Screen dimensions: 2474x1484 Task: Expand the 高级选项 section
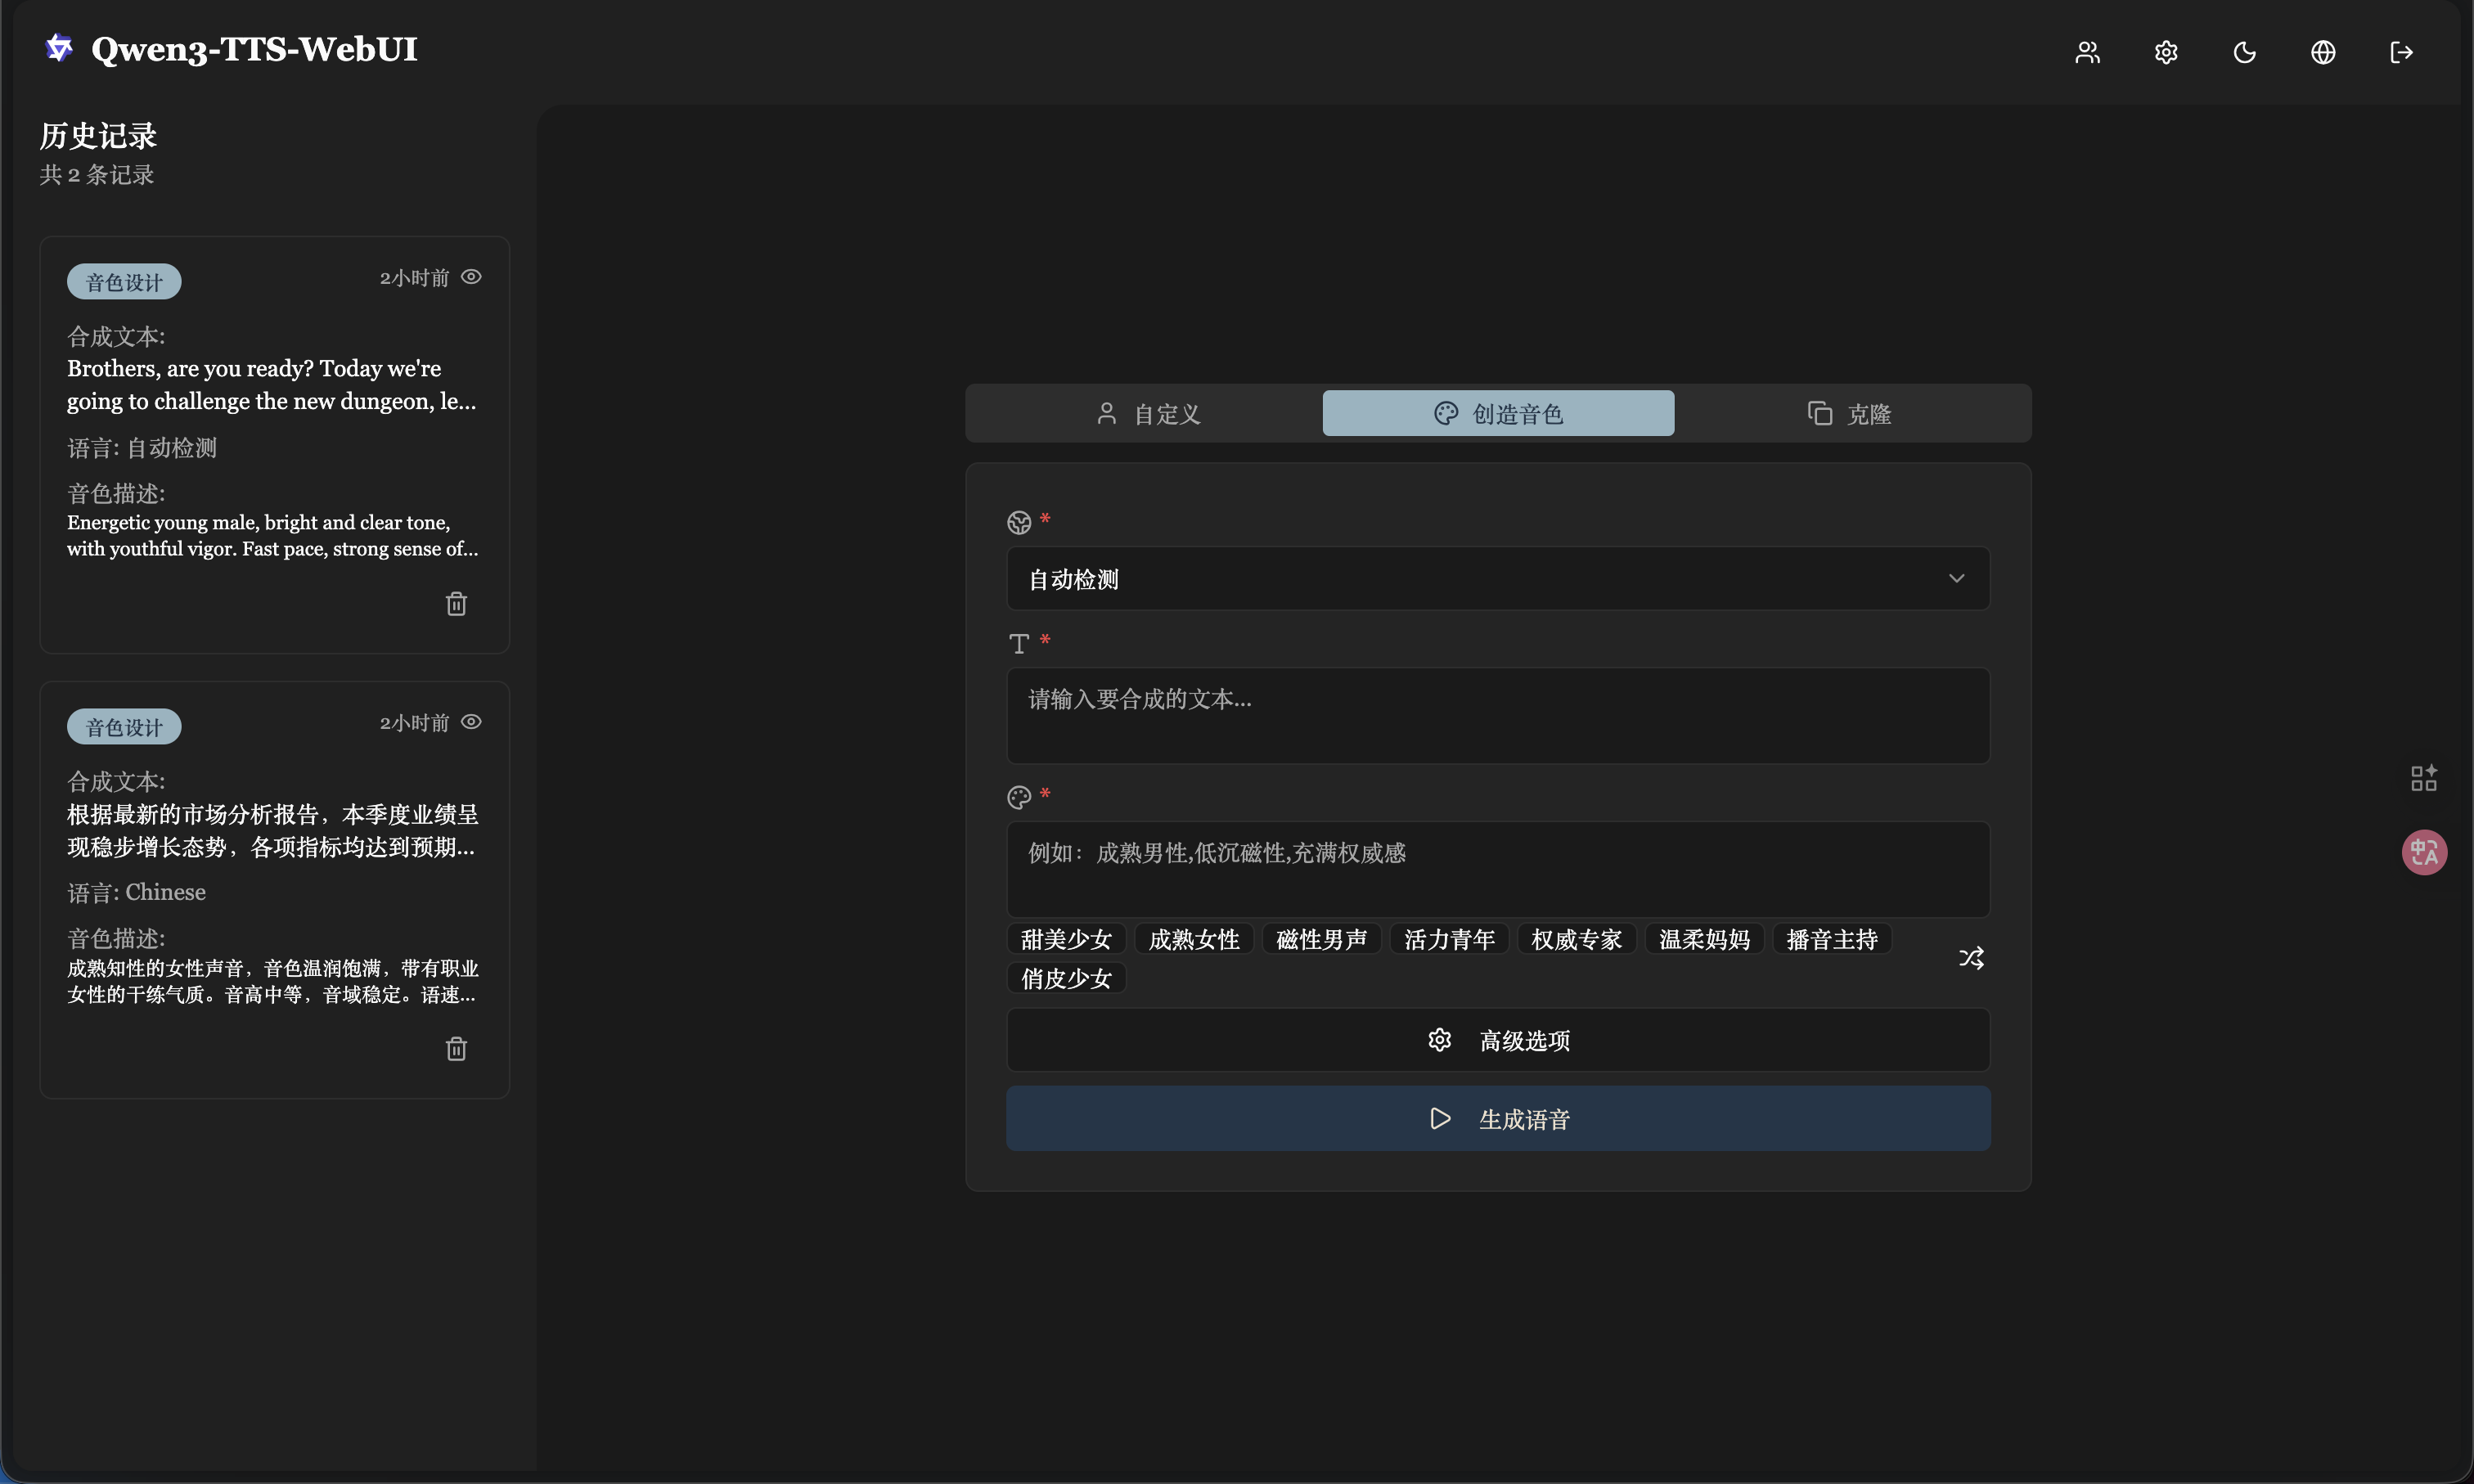click(x=1495, y=1040)
